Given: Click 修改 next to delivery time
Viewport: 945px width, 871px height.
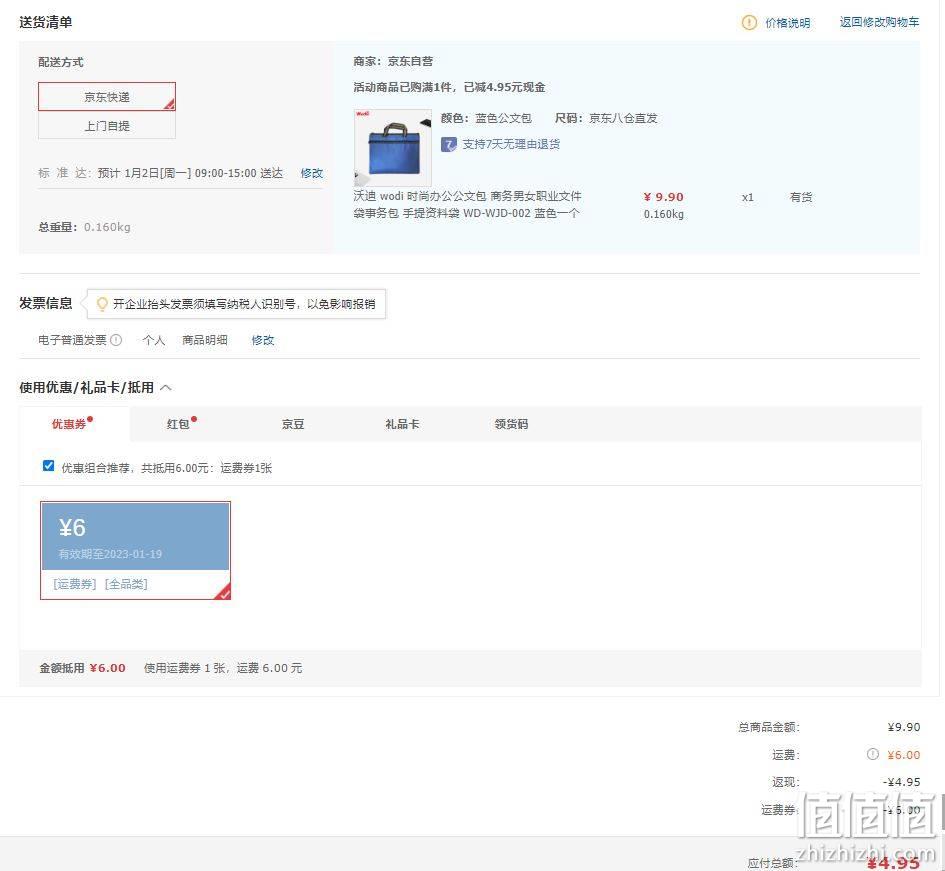Looking at the screenshot, I should [x=312, y=173].
